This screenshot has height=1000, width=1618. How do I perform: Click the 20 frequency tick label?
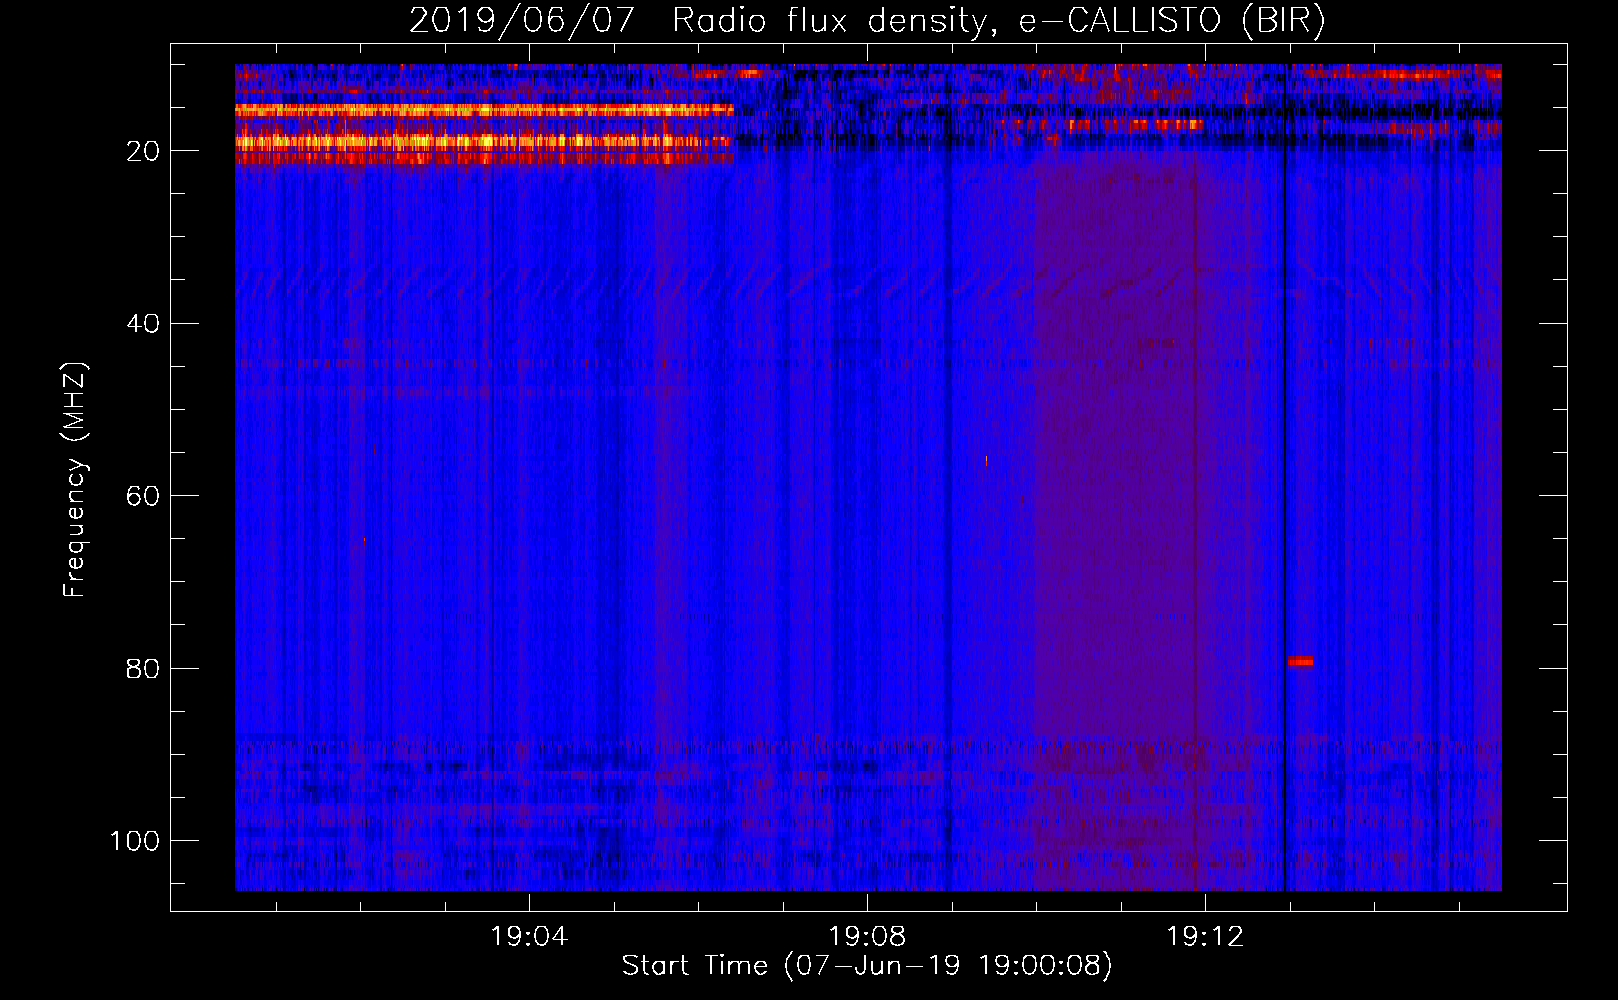(144, 151)
